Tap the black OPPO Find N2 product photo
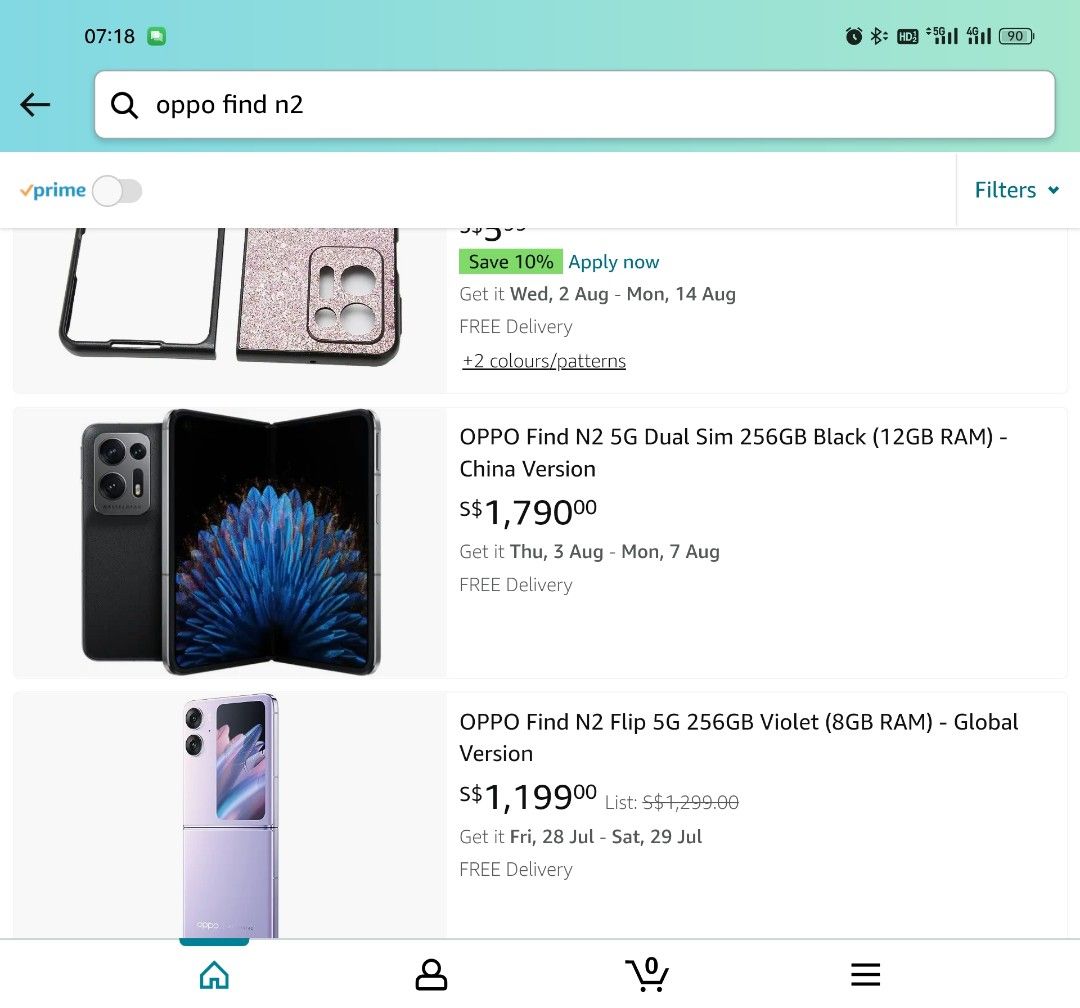1080x1008 pixels. click(228, 540)
